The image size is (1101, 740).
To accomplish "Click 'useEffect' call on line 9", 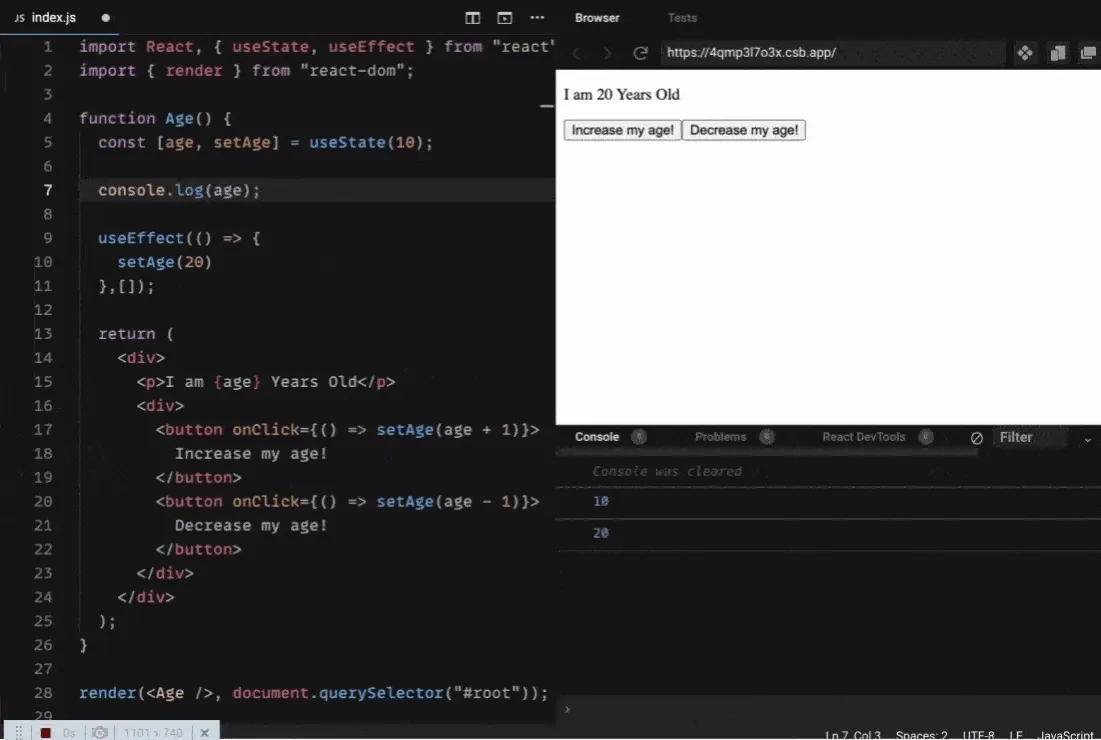I will click(140, 238).
